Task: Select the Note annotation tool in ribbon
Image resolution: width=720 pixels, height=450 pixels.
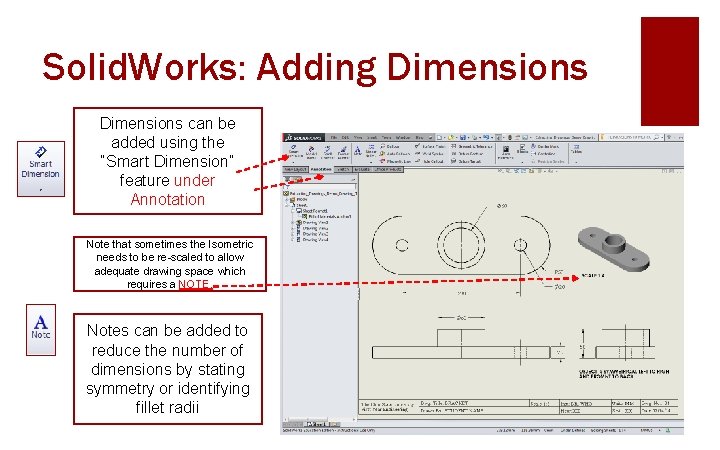Action: [358, 151]
